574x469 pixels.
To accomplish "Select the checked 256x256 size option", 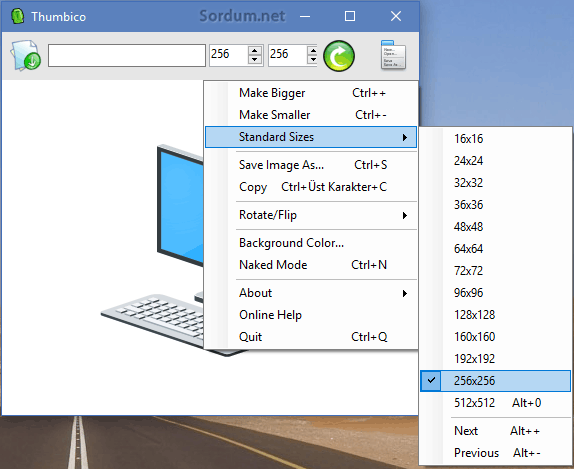I will 496,381.
